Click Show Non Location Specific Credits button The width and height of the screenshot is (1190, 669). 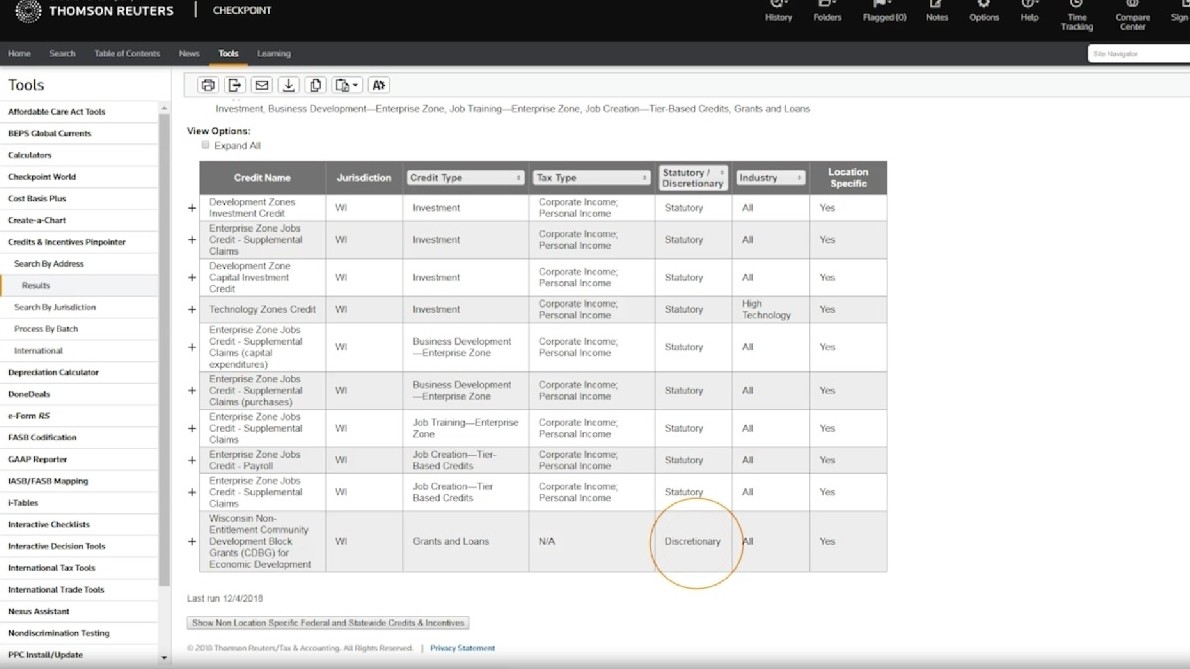click(x=328, y=623)
